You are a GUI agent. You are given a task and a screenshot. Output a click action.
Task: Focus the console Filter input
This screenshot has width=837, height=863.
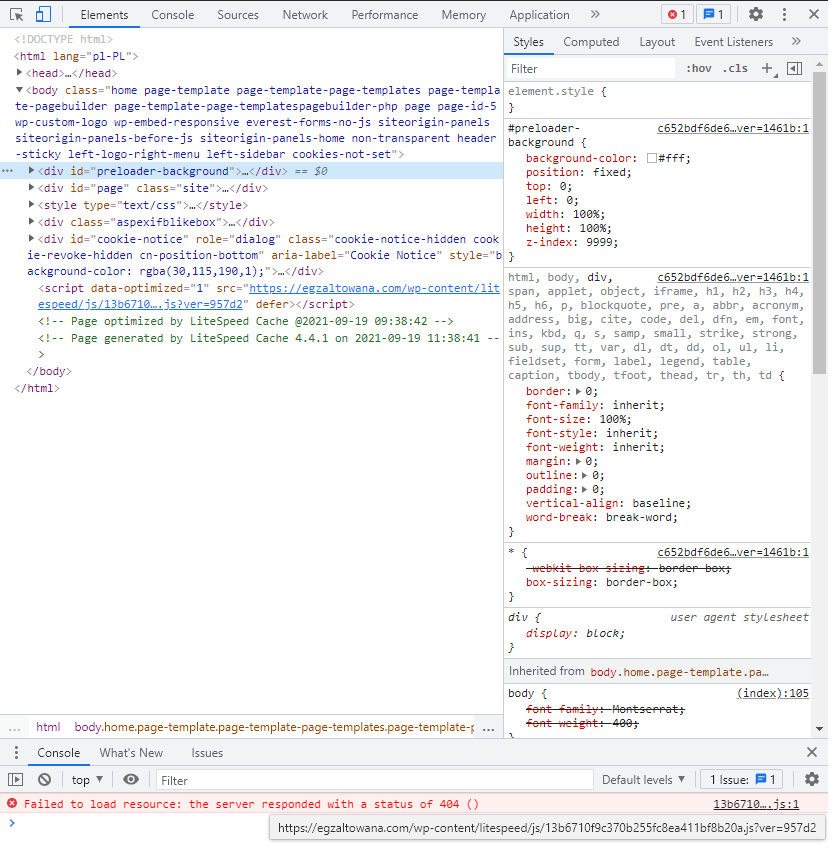coord(374,780)
